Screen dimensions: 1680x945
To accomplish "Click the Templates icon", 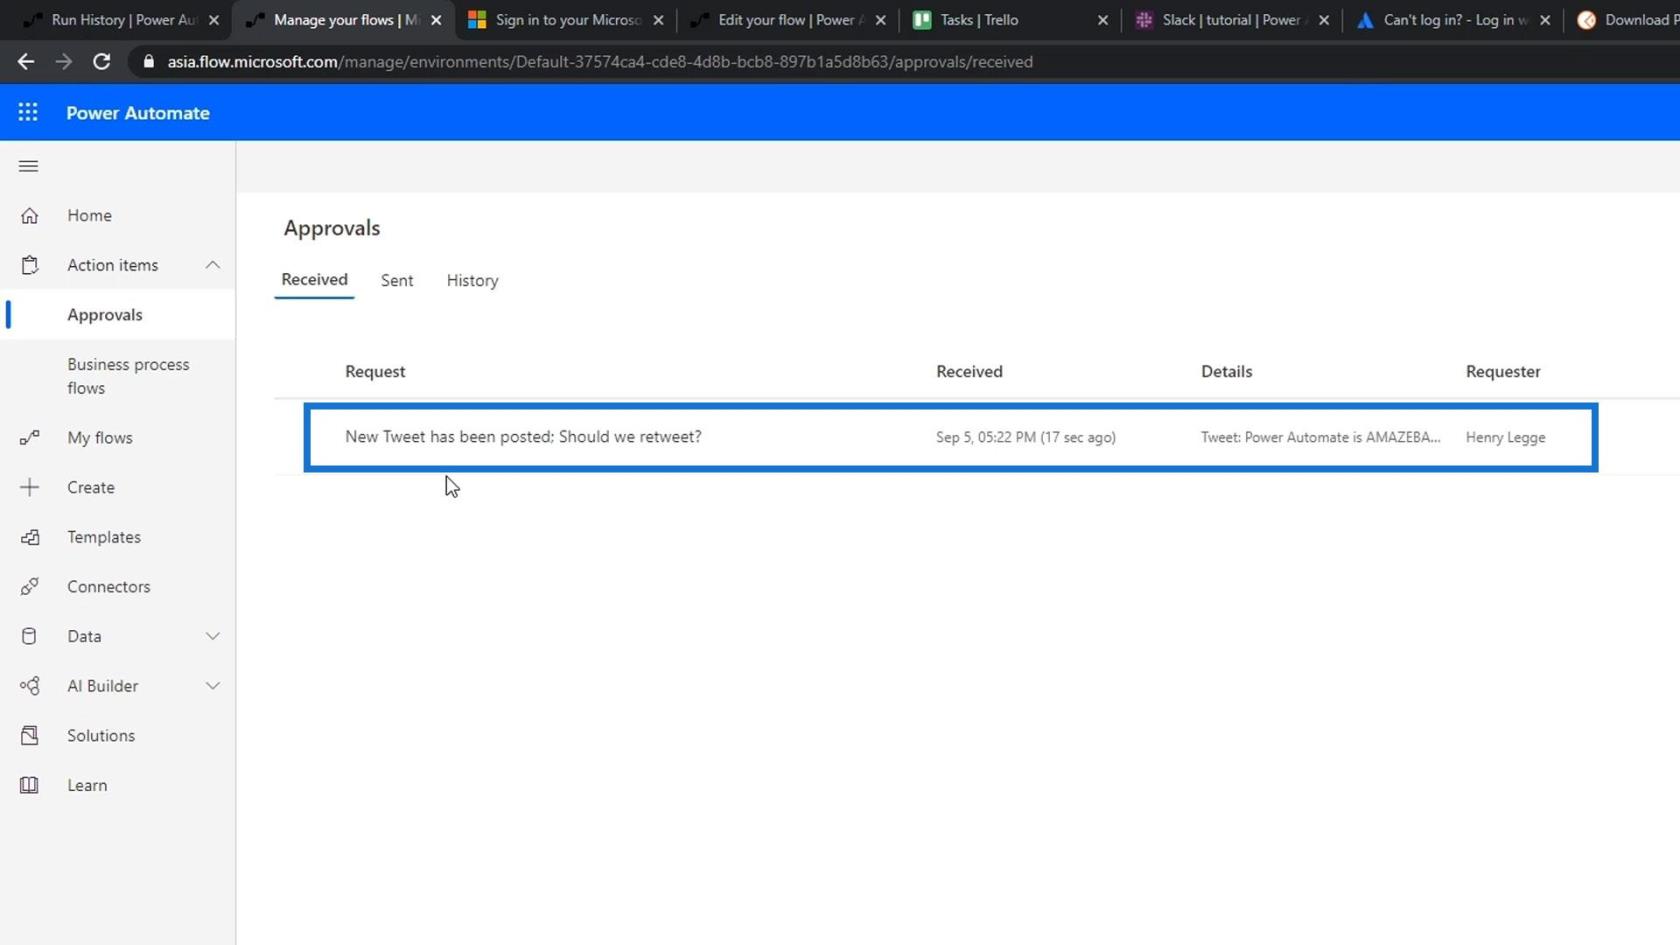I will coord(29,537).
